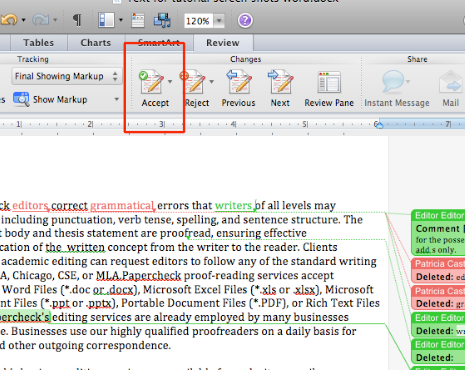Click the Sidebar view icon
465x370 pixels.
(106, 20)
